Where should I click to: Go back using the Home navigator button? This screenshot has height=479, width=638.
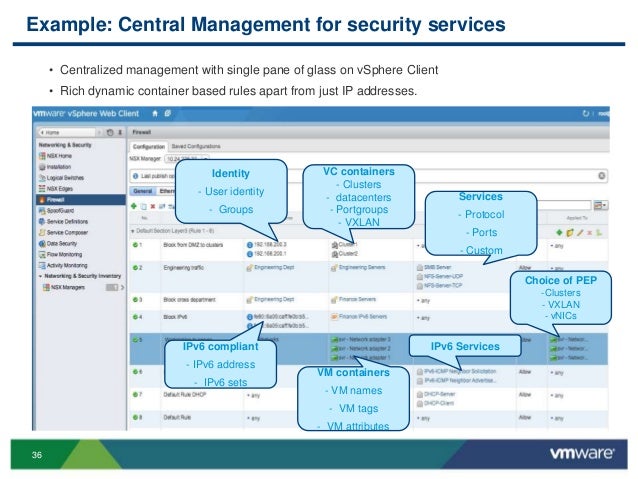point(67,133)
